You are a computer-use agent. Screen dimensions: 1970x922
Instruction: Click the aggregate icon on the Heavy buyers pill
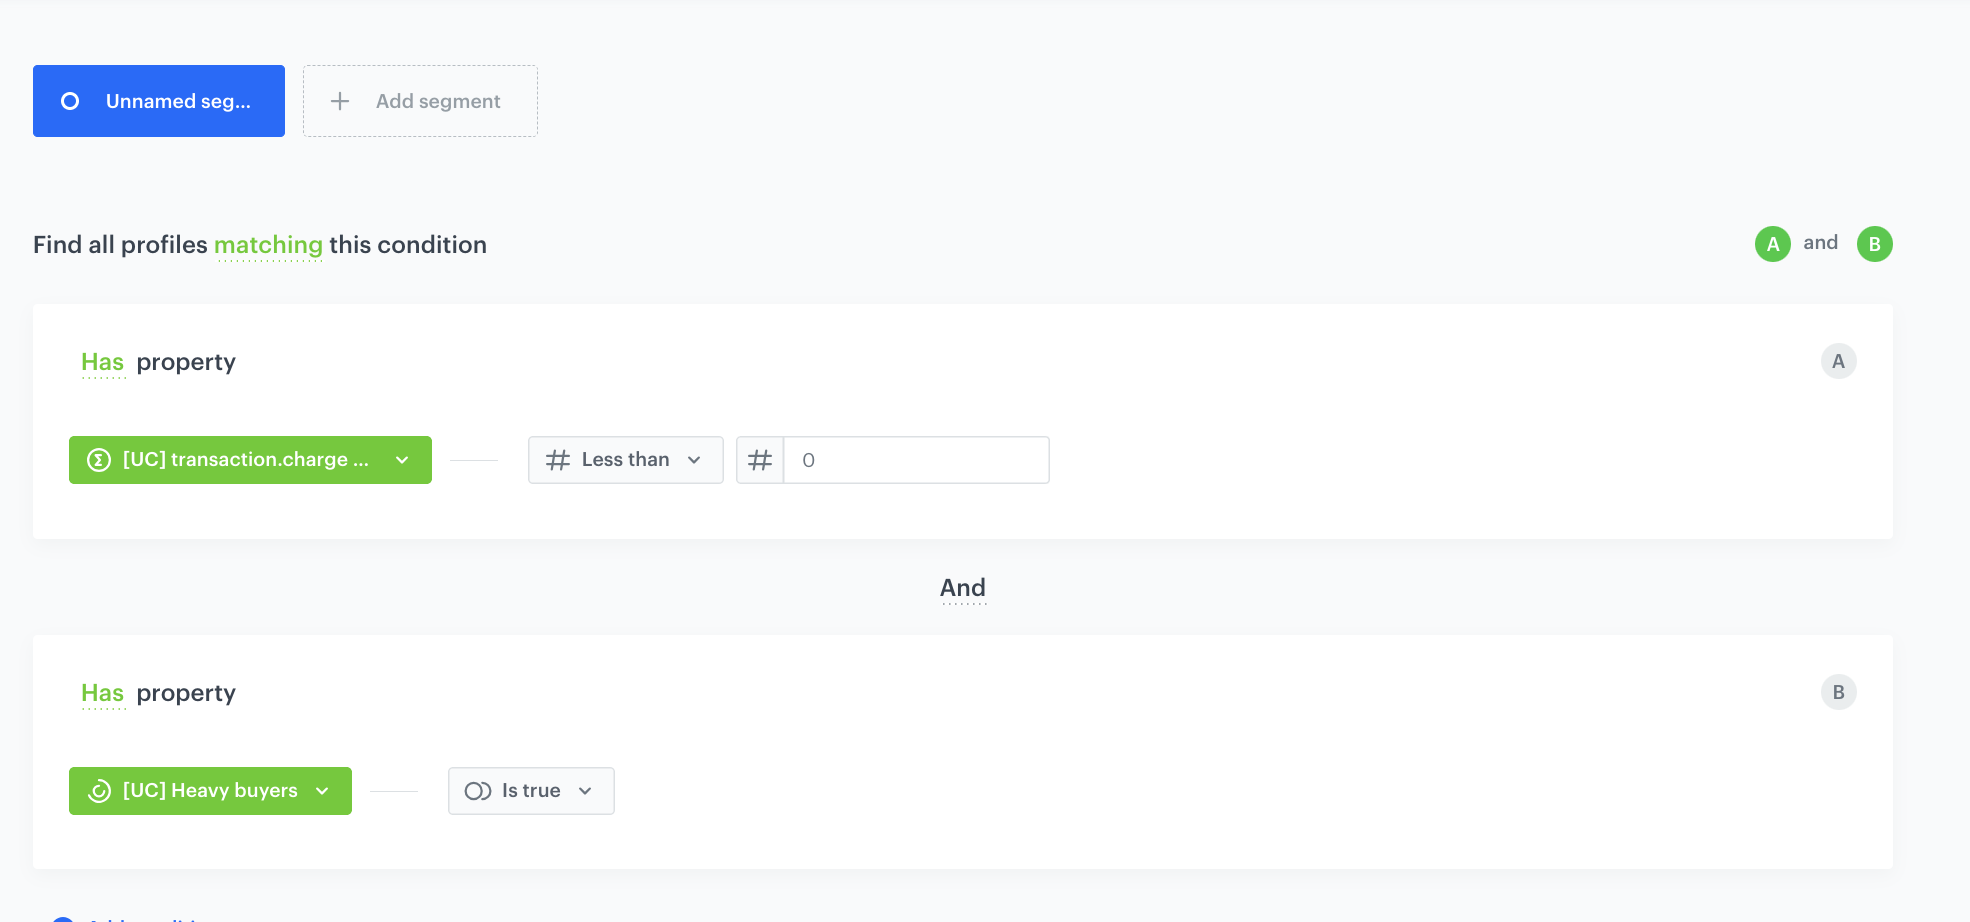[x=97, y=791]
